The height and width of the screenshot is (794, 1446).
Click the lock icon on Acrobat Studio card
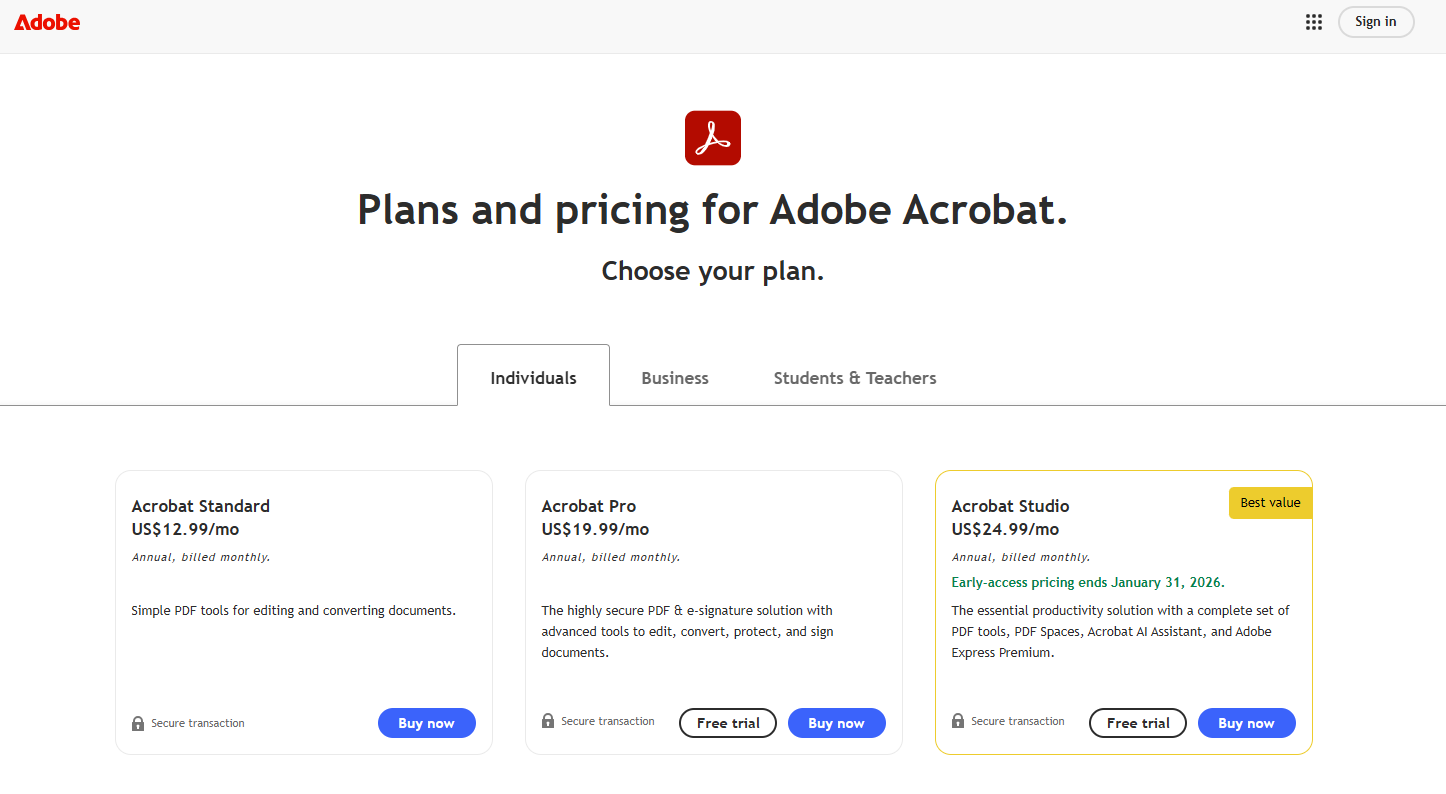[x=957, y=720]
